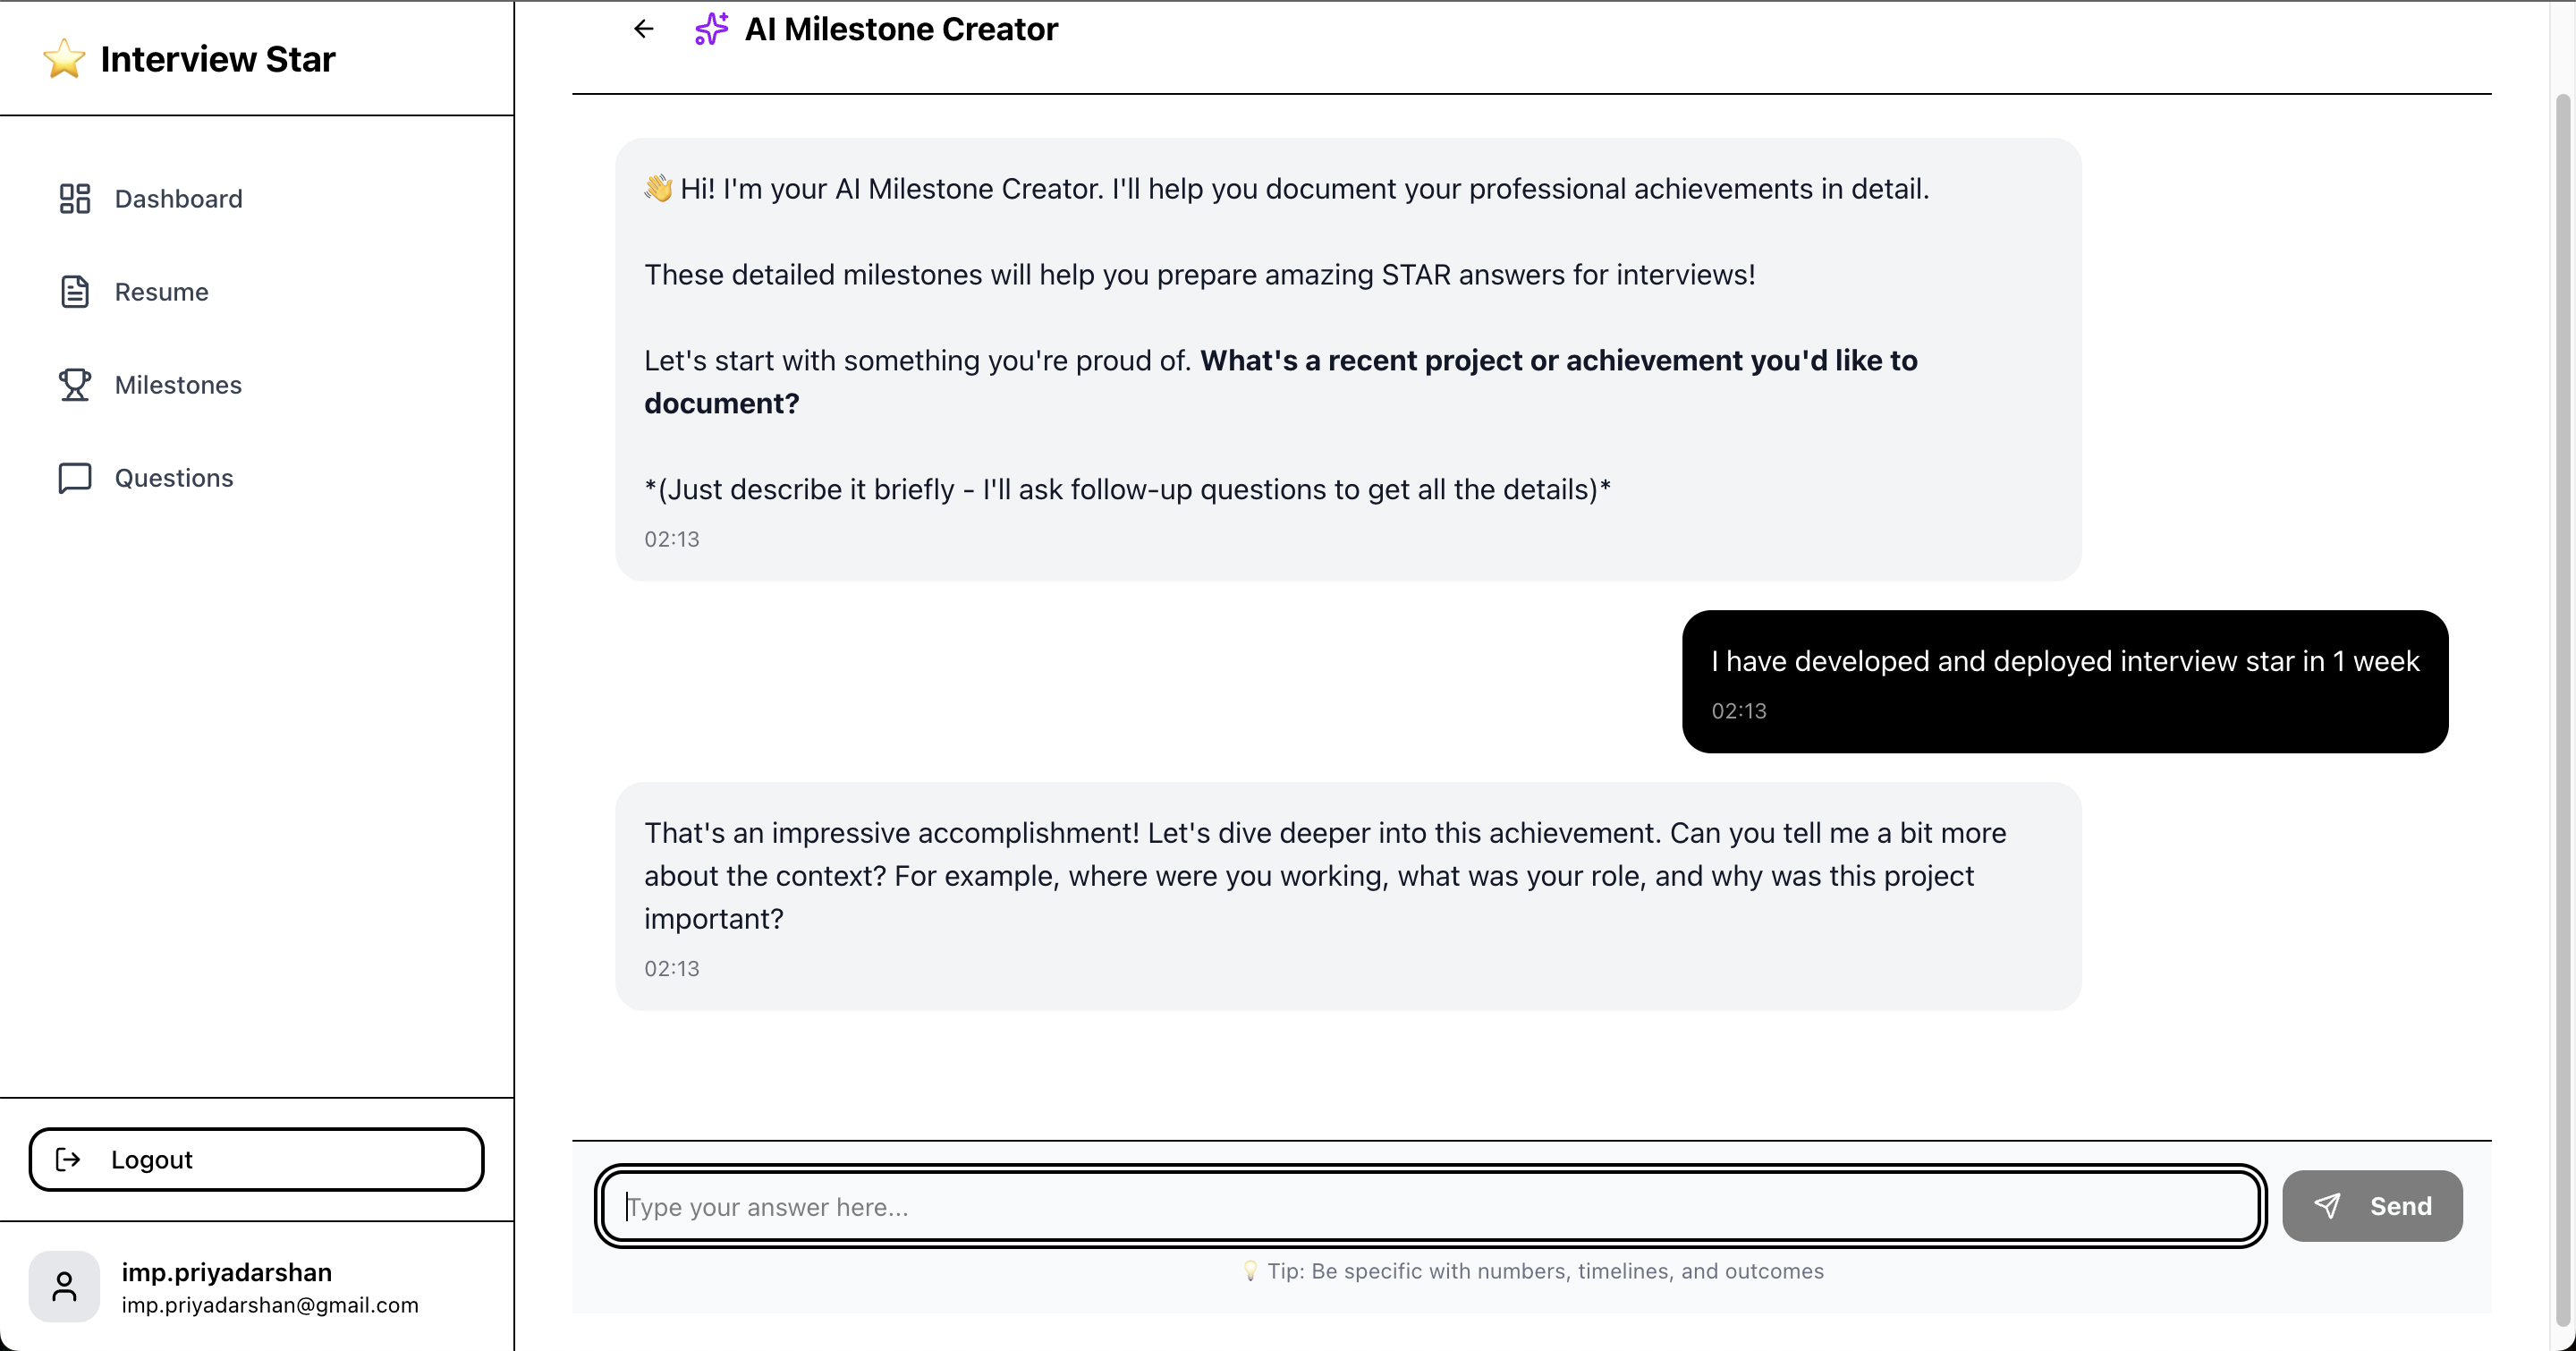Screen dimensions: 2576x1351
Task: Click the Send button
Action: click(2373, 1206)
